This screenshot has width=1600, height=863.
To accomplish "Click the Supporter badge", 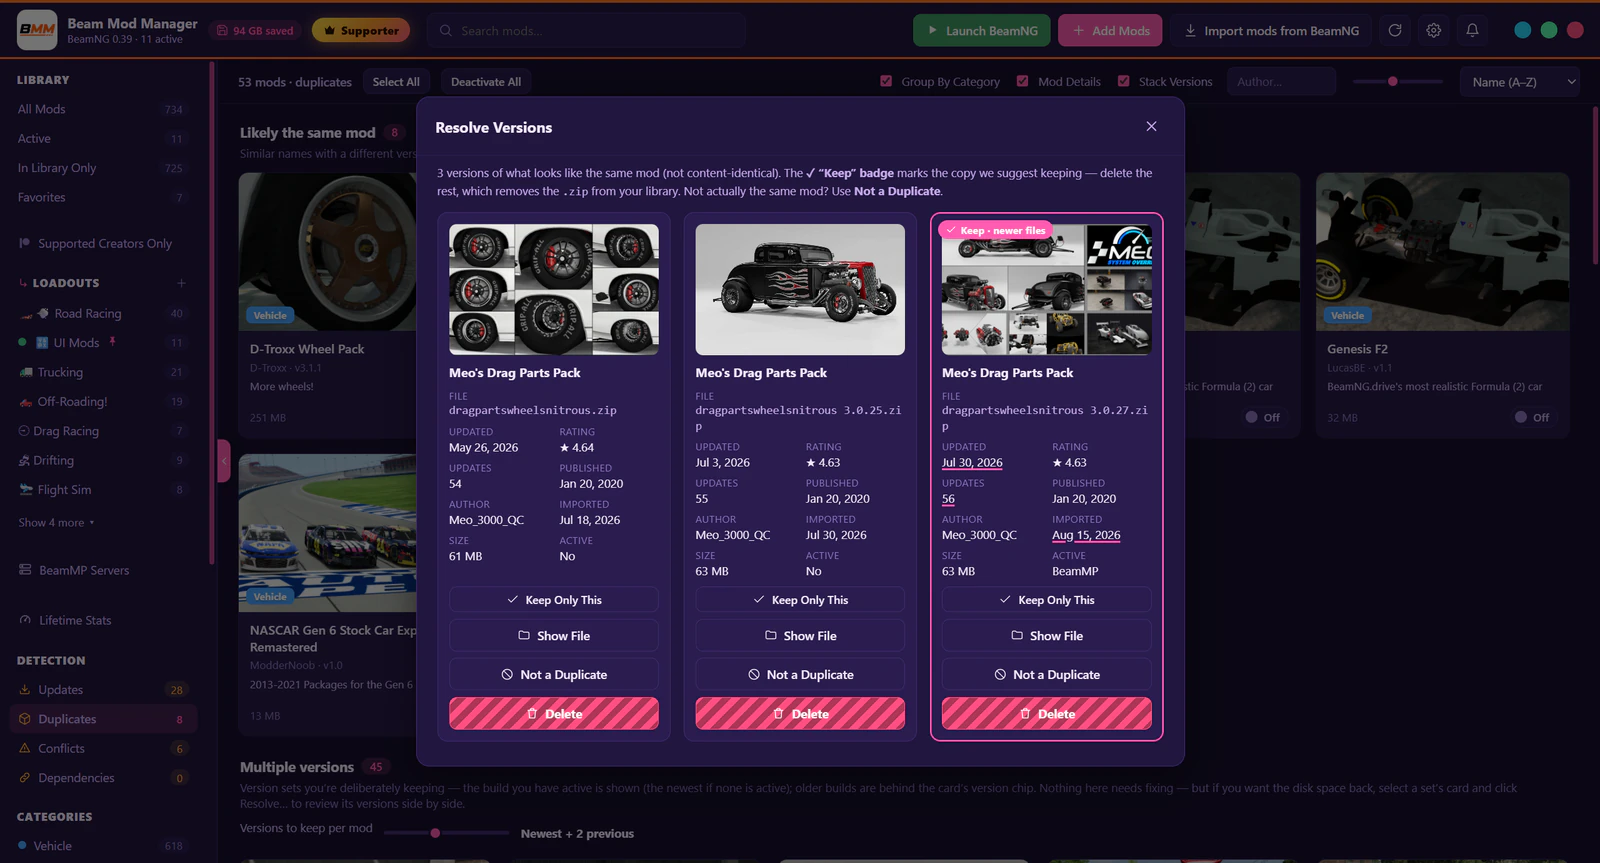I will click(x=361, y=30).
